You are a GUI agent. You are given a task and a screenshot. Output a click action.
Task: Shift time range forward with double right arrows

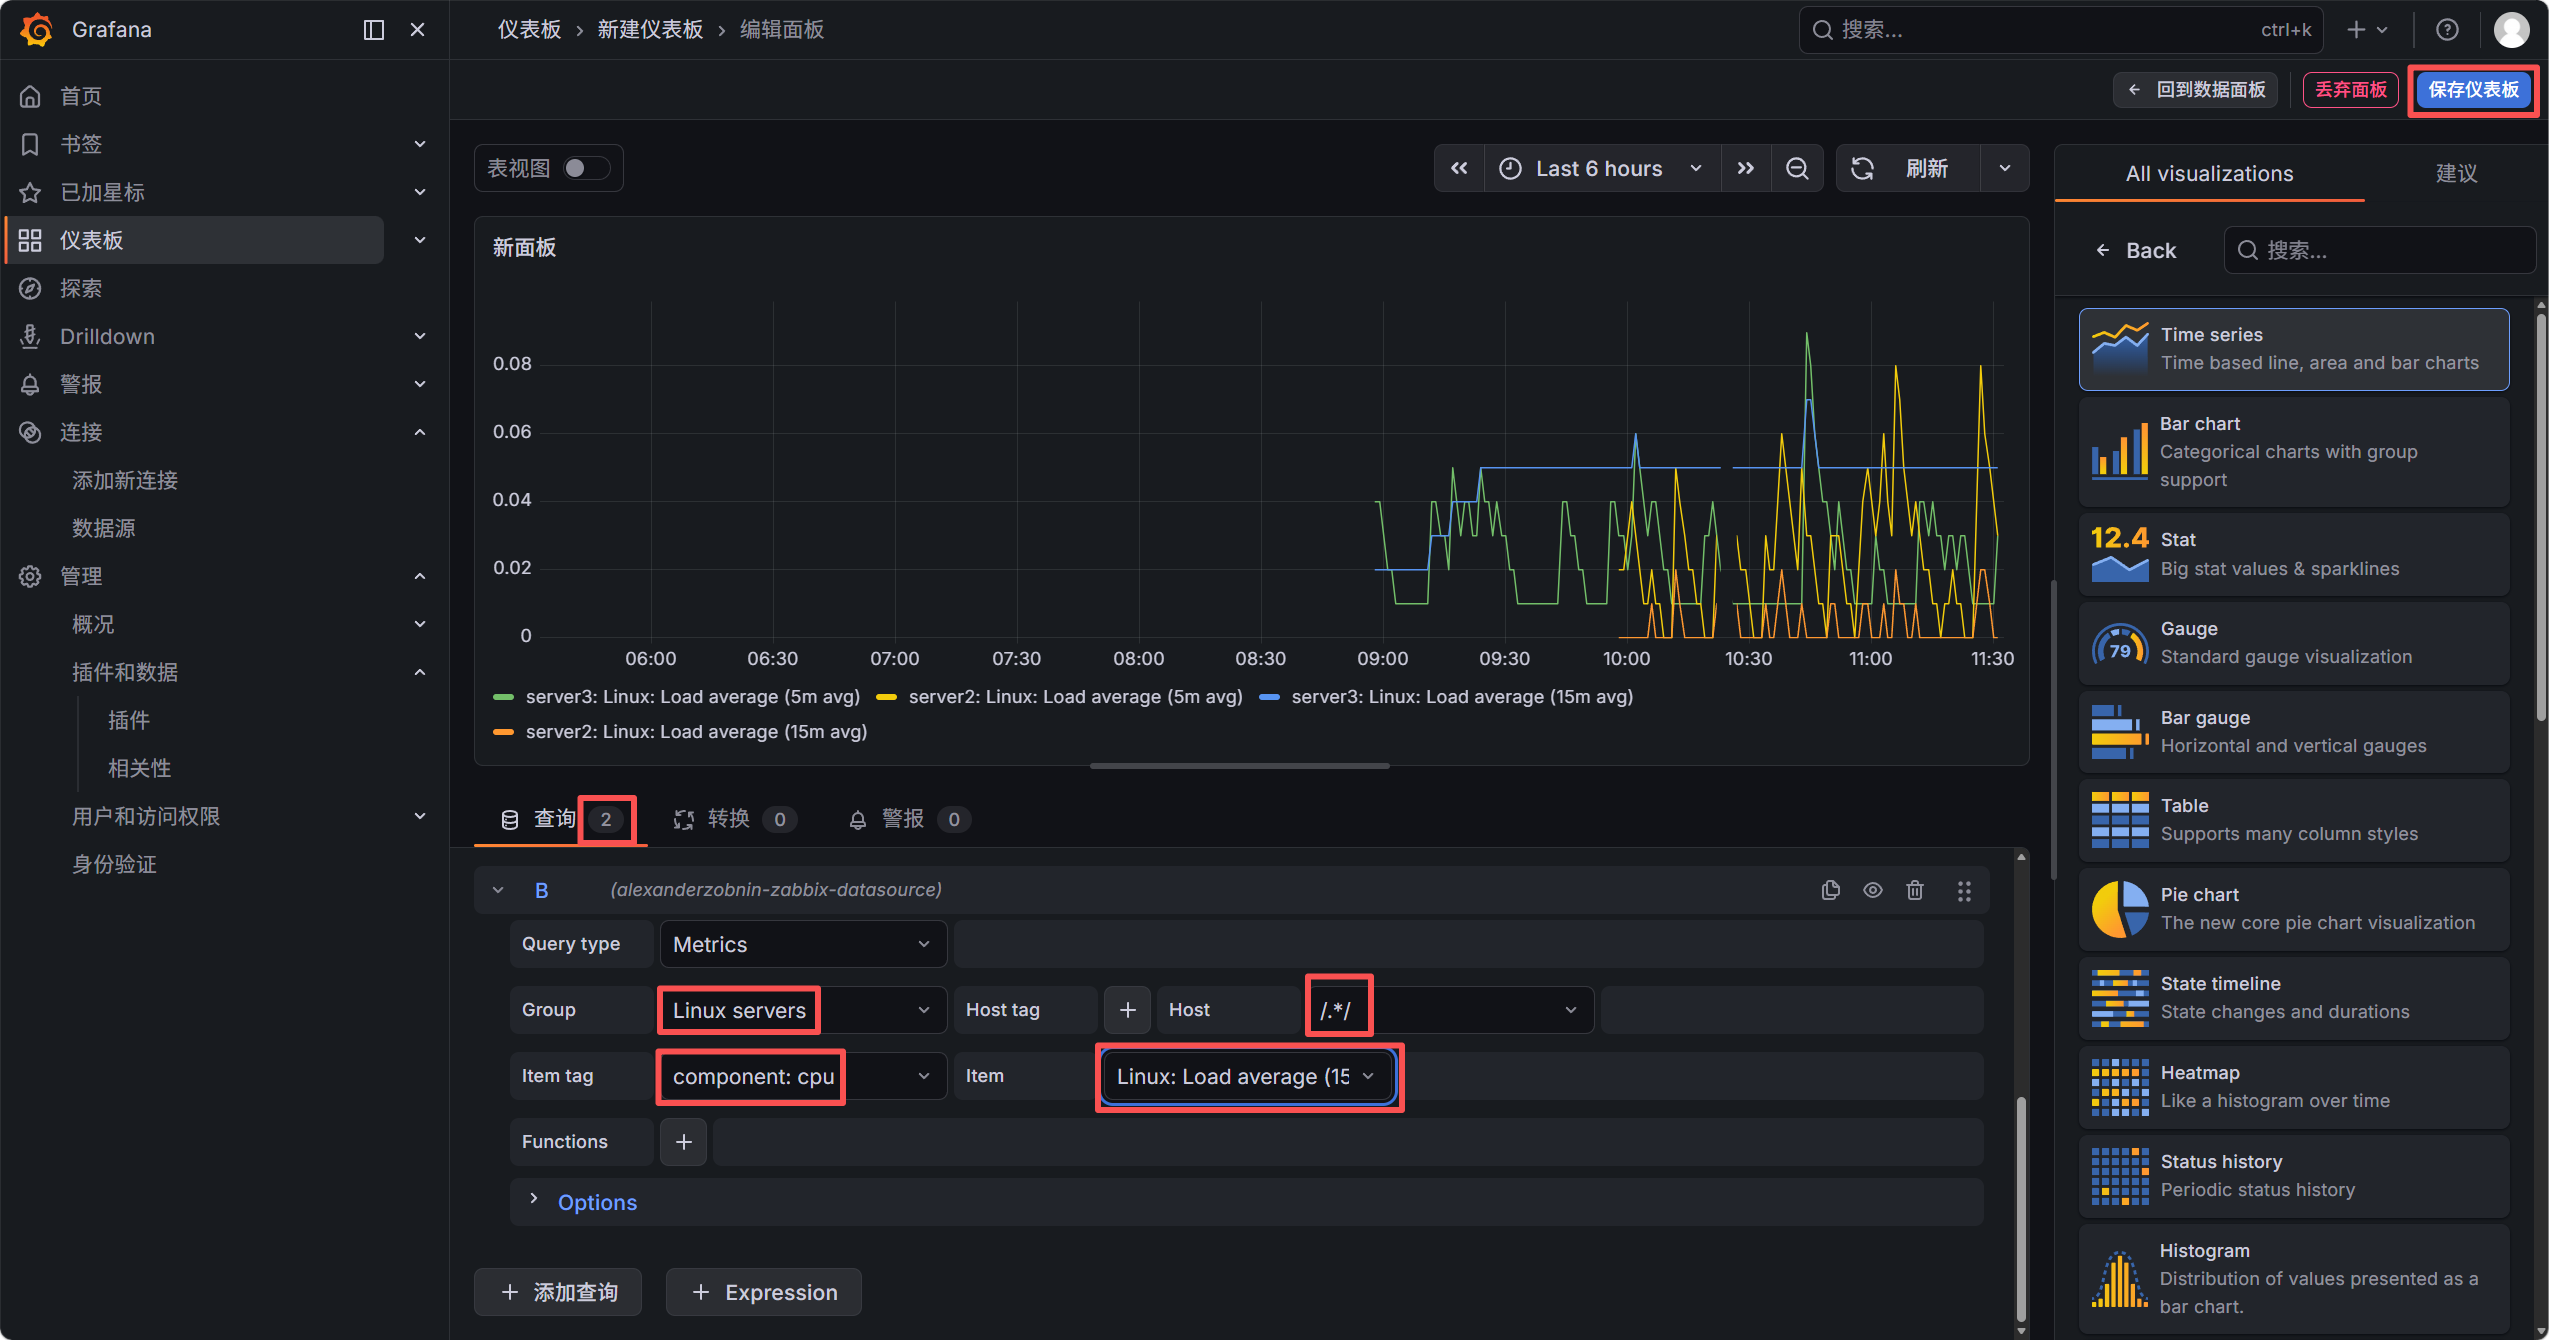pyautogui.click(x=1746, y=168)
